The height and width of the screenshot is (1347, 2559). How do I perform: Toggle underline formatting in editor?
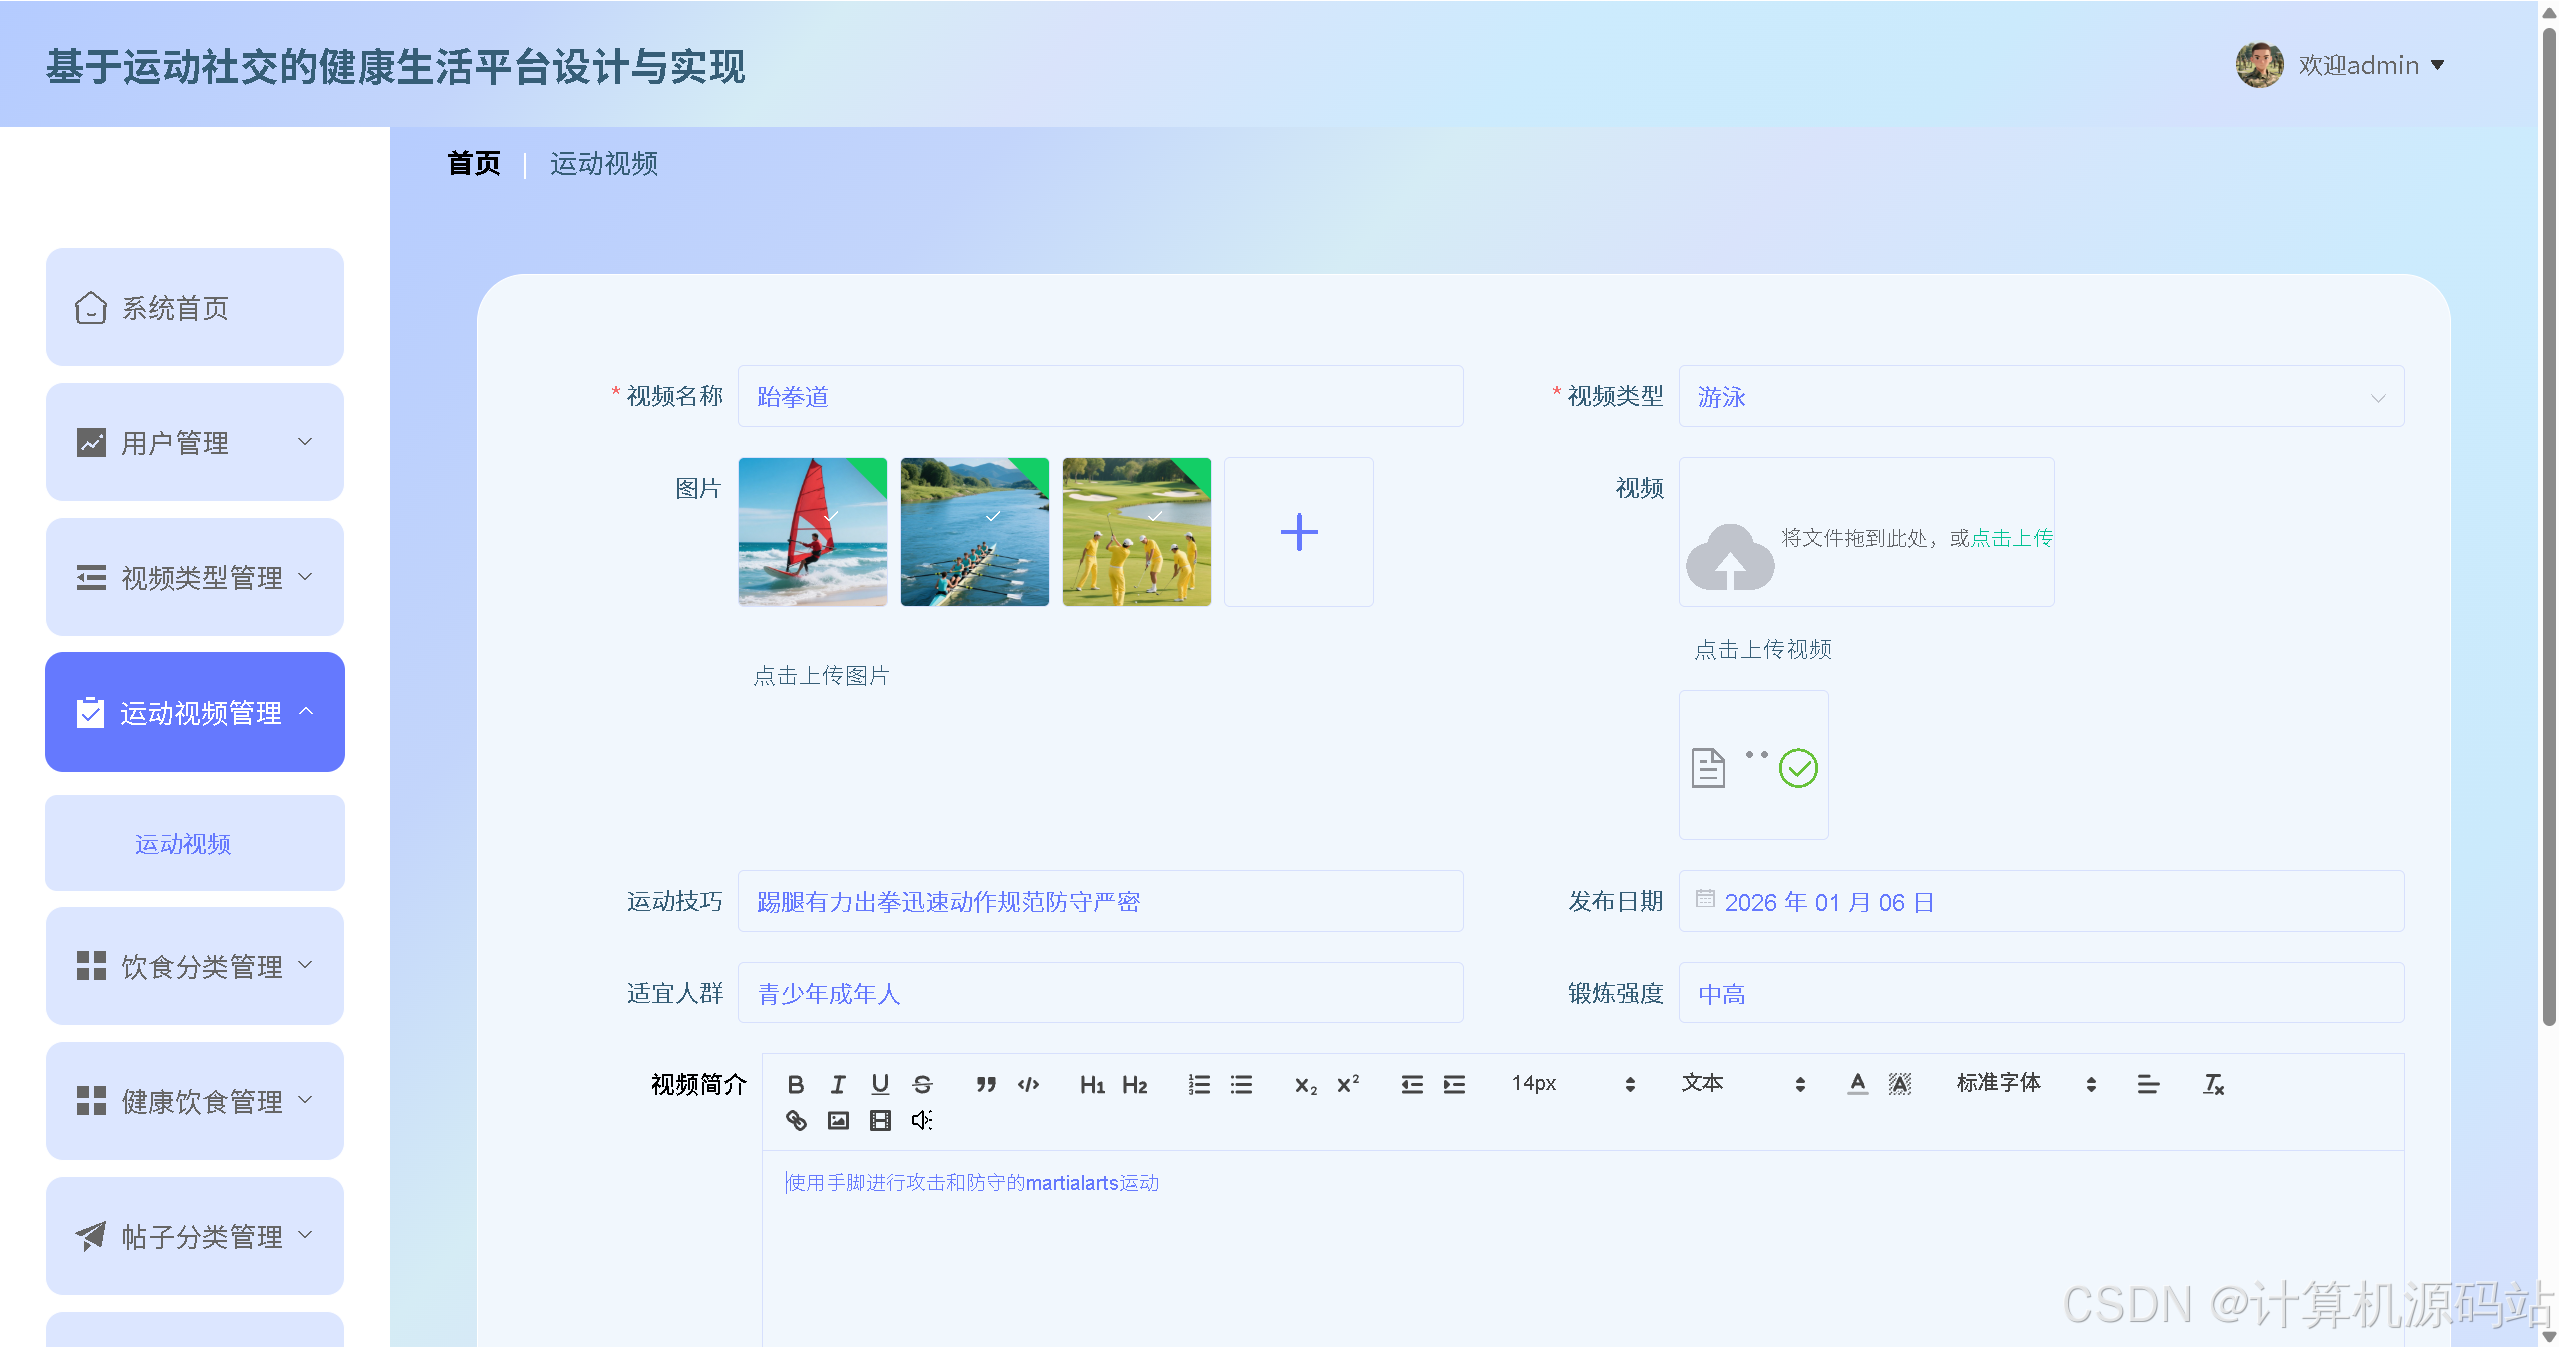(880, 1084)
